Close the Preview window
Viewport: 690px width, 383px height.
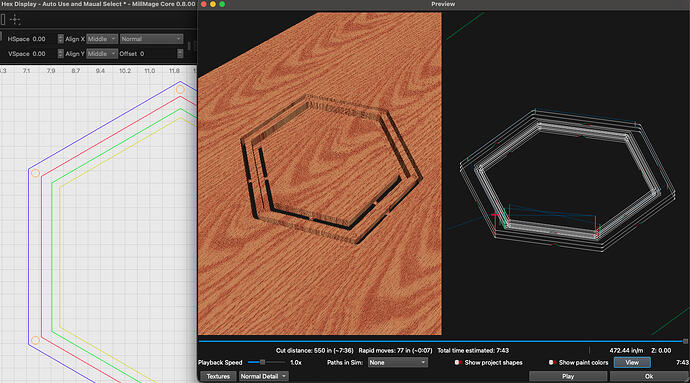coord(203,4)
